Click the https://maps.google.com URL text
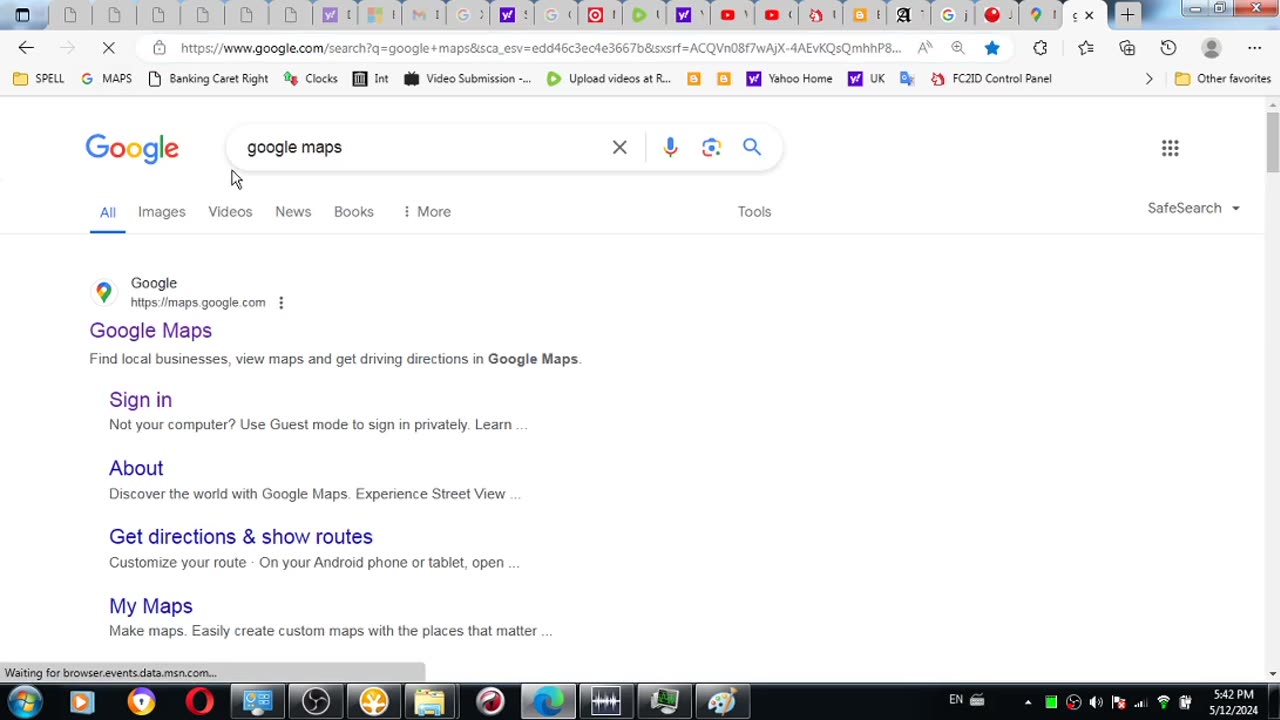 (x=198, y=303)
